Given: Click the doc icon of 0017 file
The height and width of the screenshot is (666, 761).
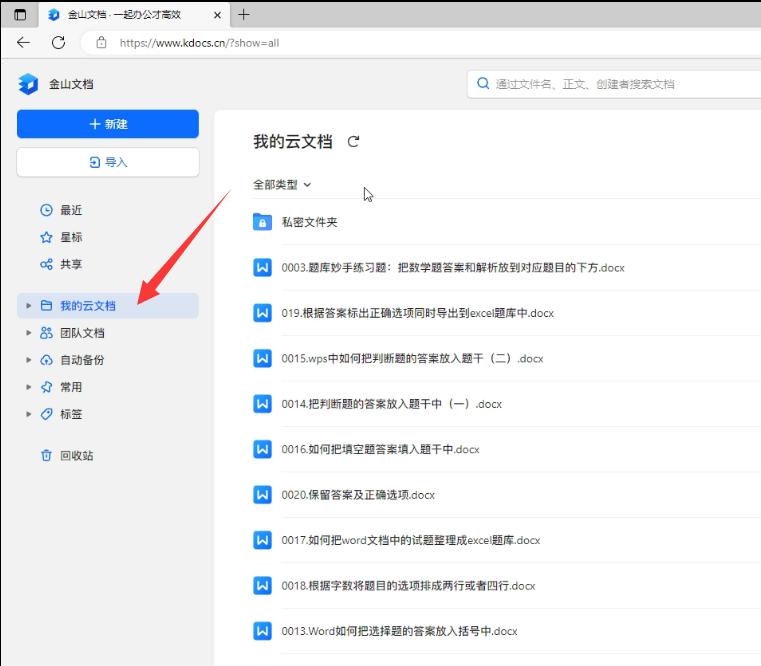Looking at the screenshot, I should 263,540.
